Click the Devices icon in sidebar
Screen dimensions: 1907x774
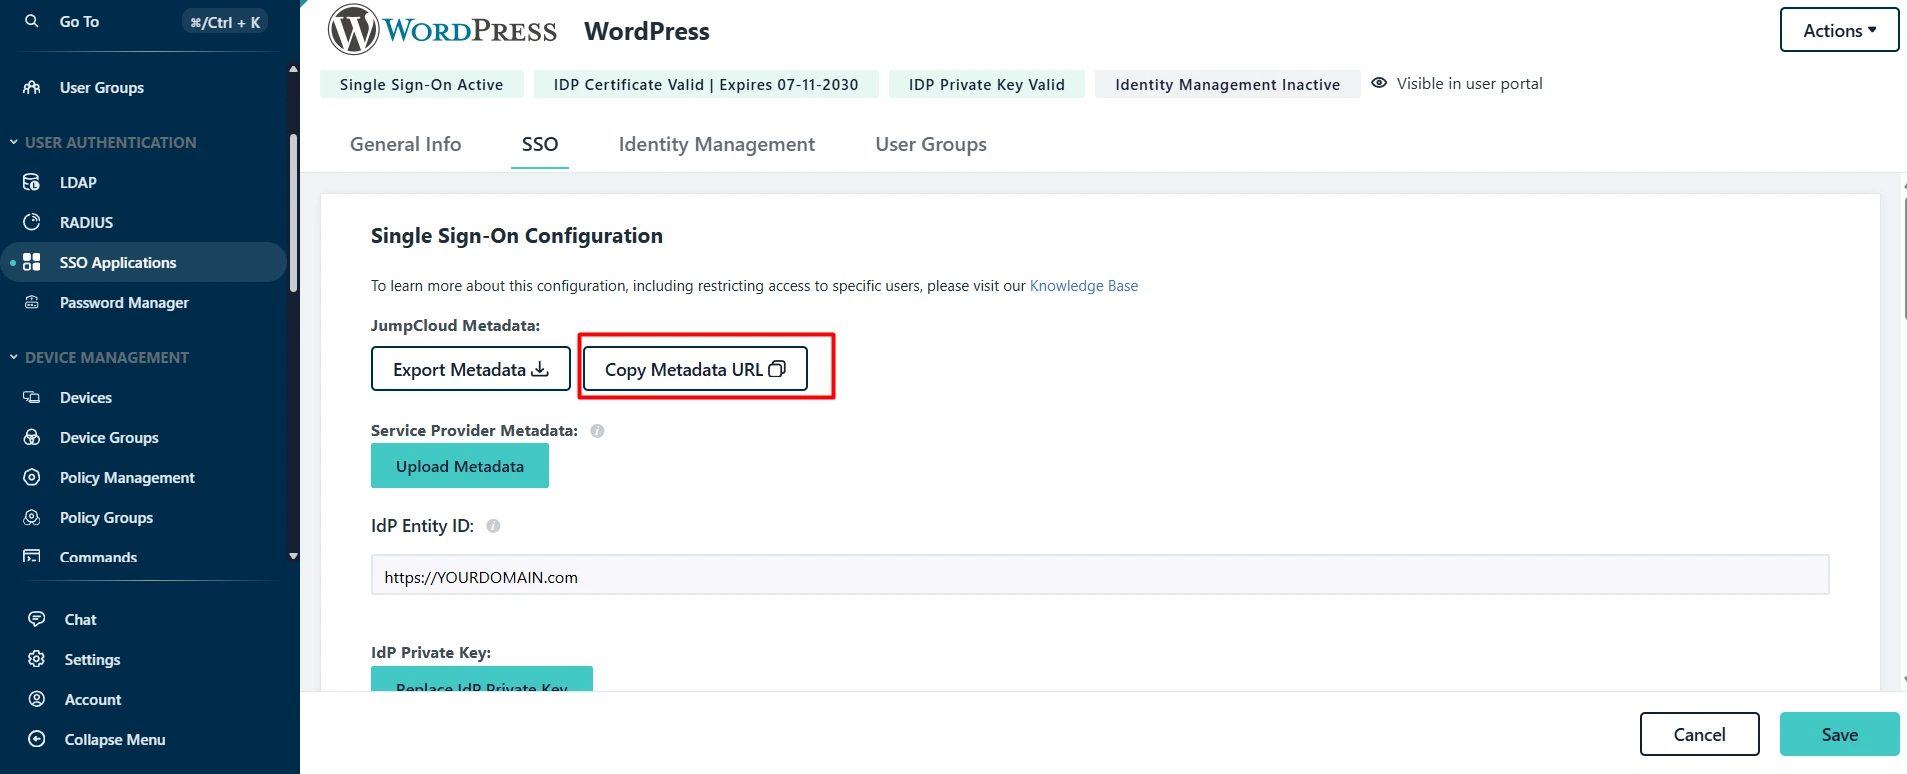pyautogui.click(x=32, y=397)
